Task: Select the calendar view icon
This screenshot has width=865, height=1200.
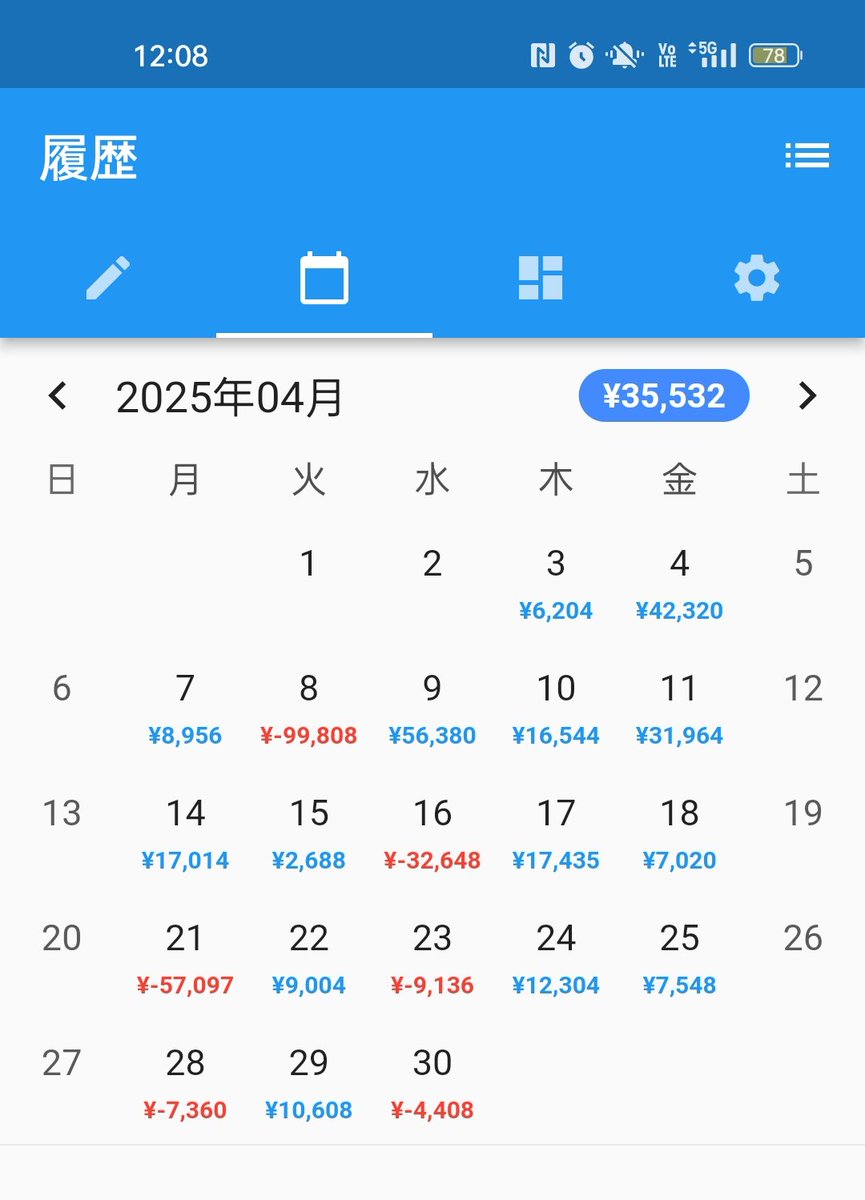Action: tap(323, 278)
